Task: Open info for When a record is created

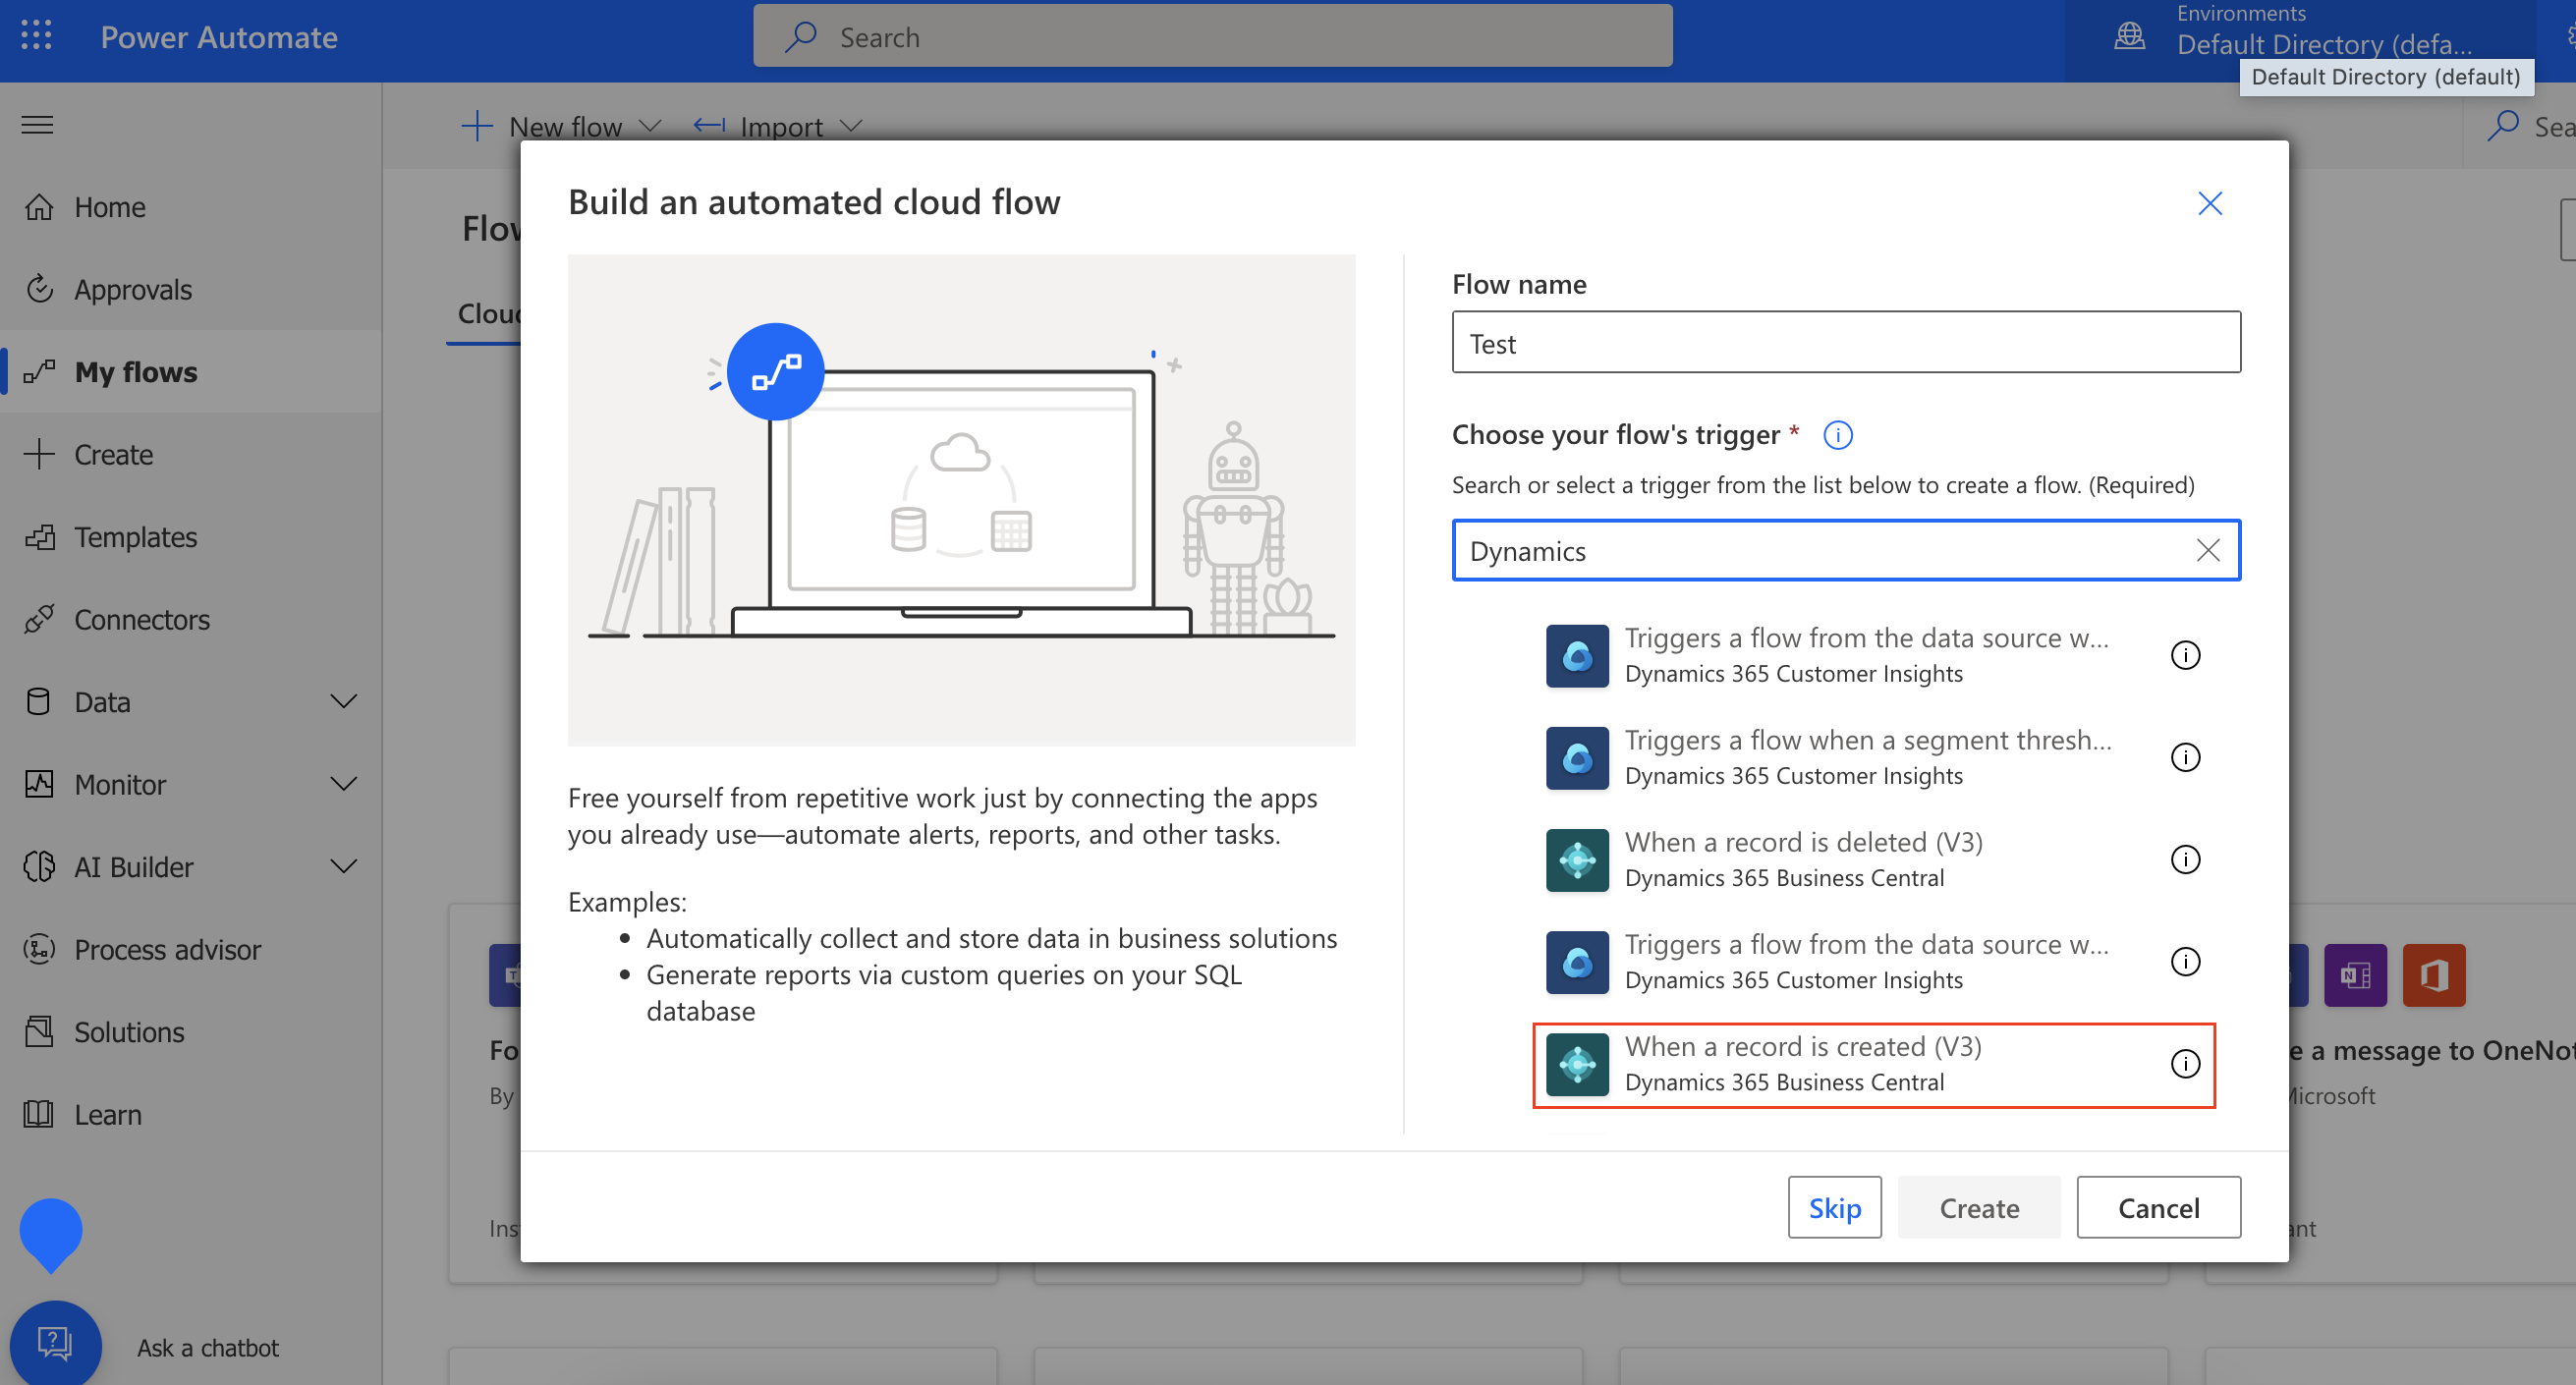Action: pos(2185,1063)
